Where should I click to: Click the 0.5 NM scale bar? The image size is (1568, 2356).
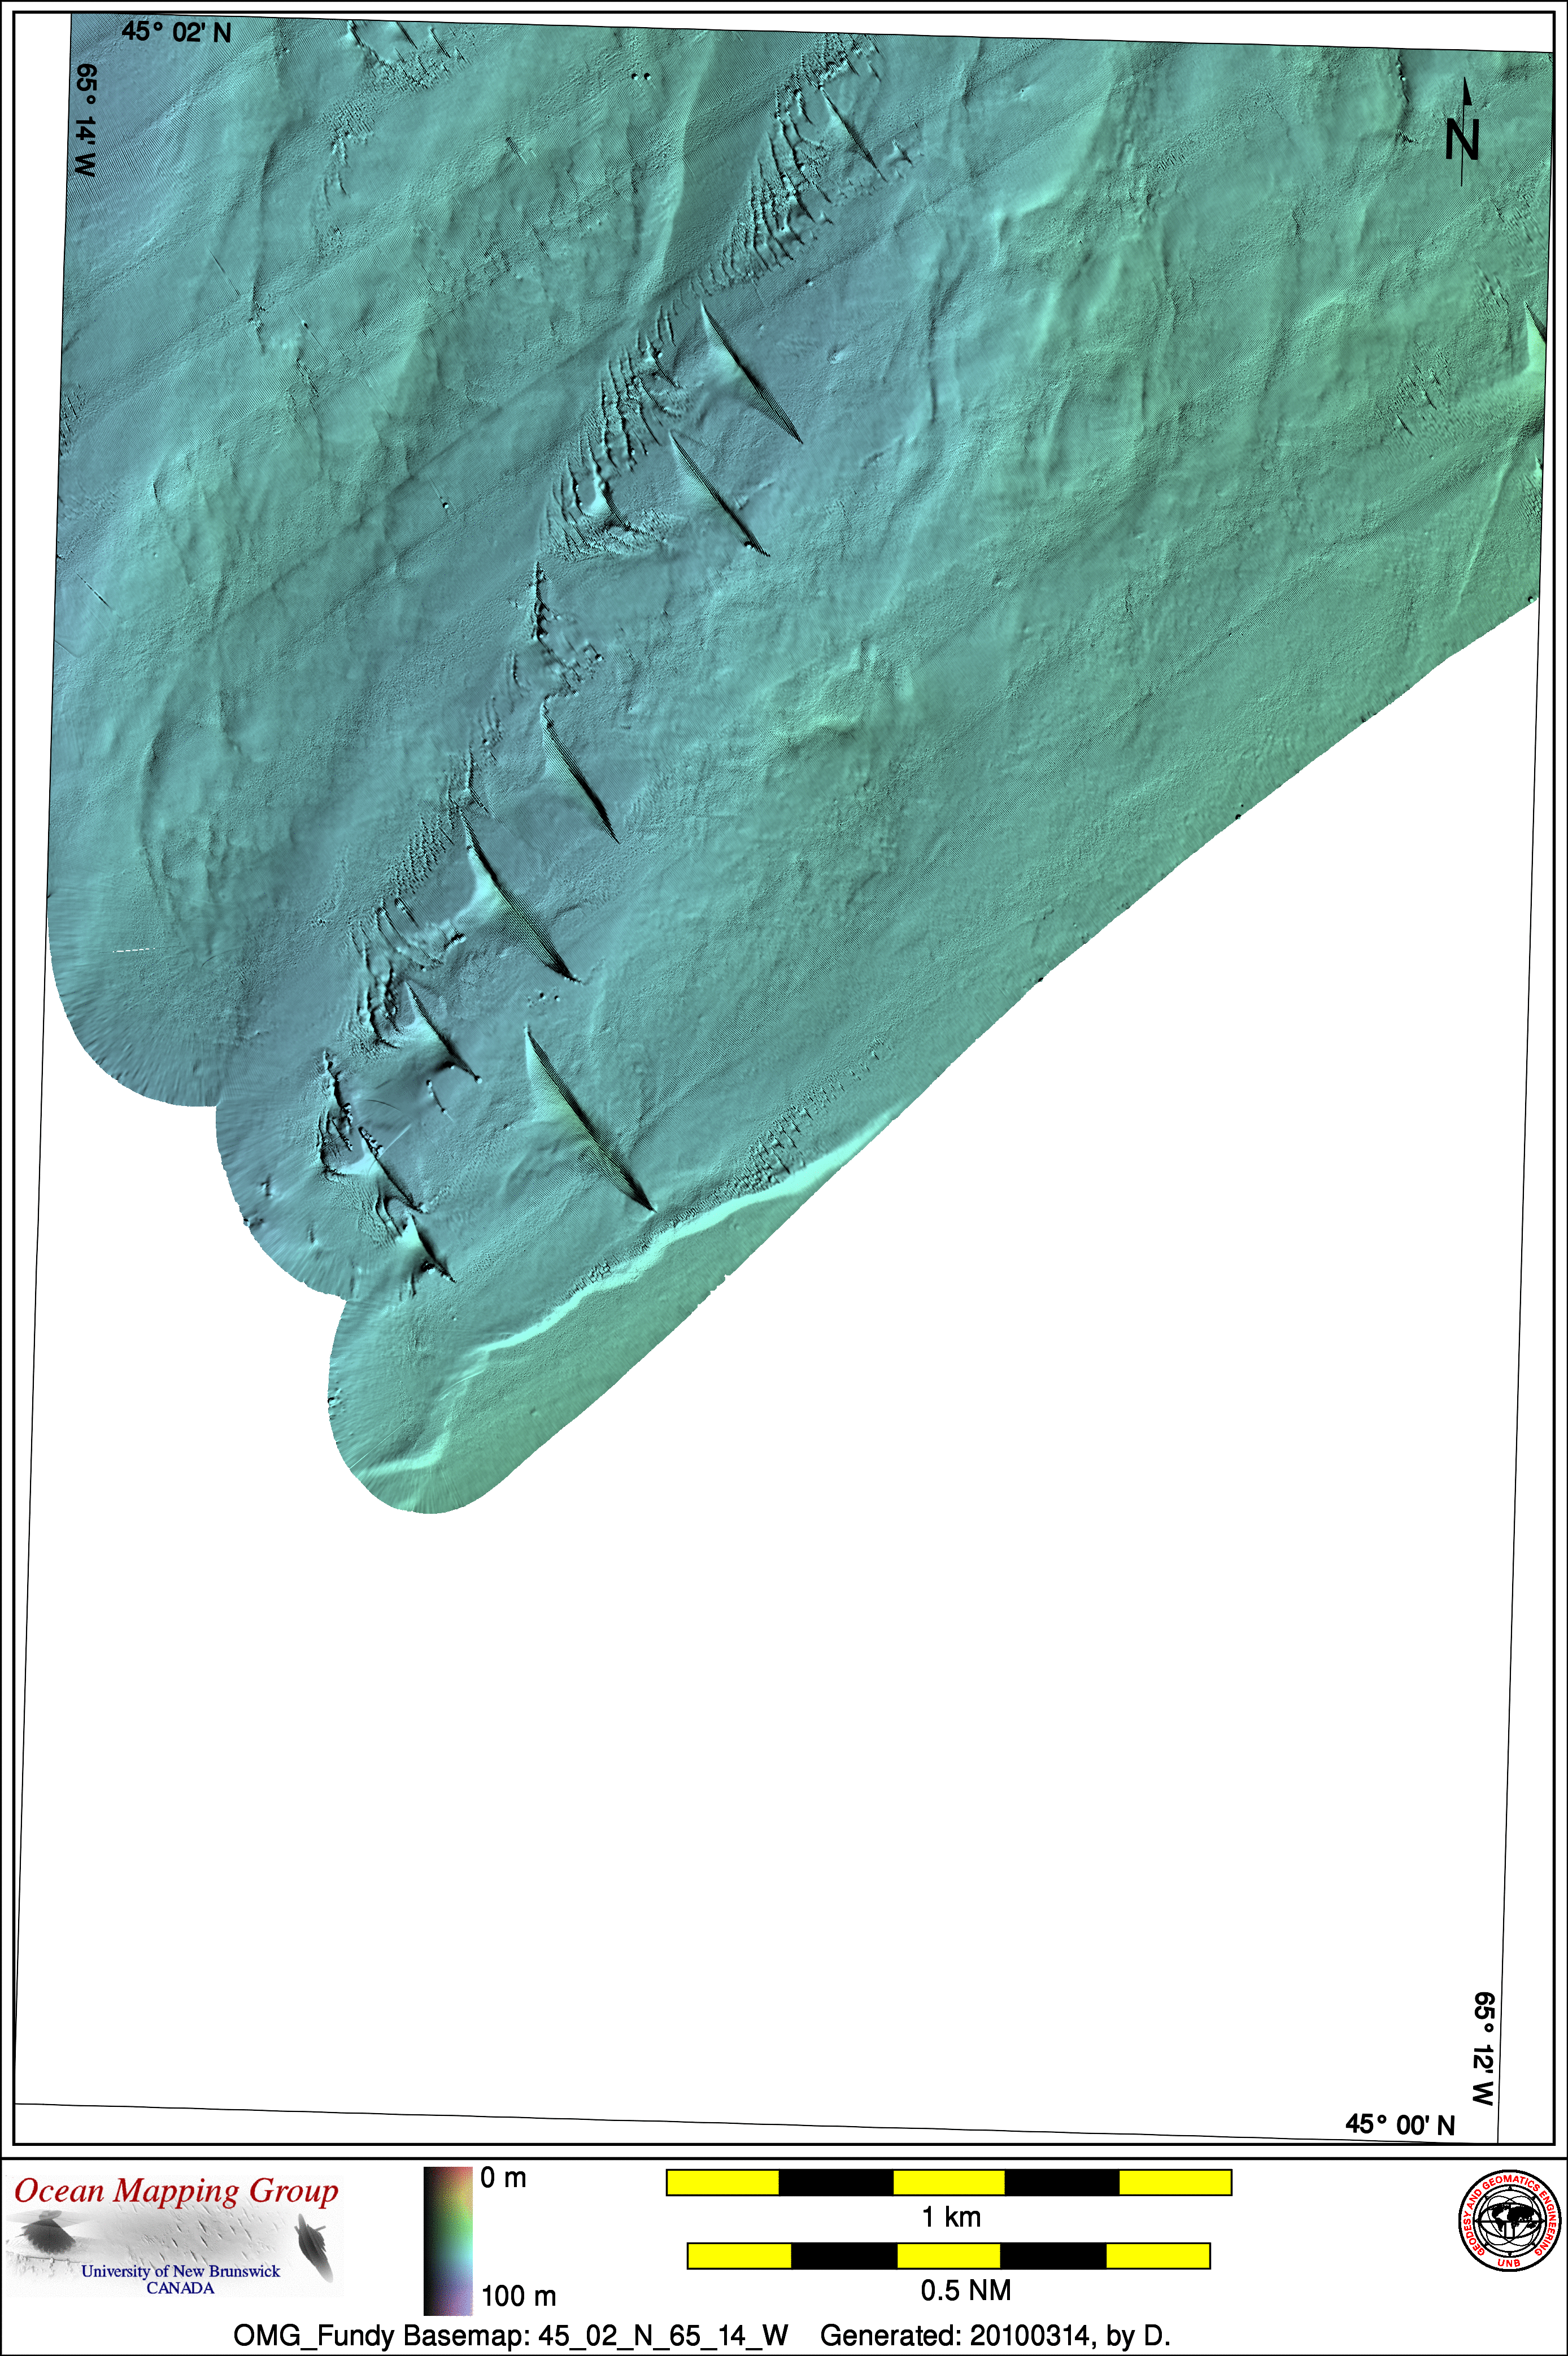pos(948,2255)
